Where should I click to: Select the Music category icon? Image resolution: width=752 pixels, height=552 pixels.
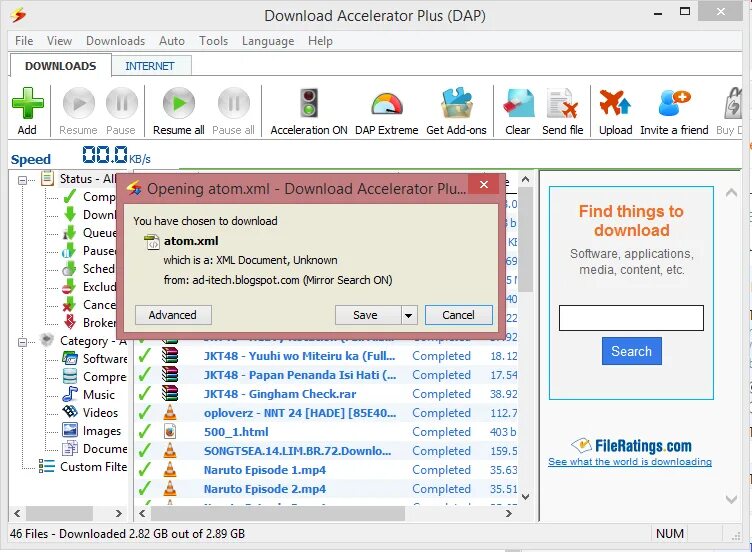click(70, 395)
